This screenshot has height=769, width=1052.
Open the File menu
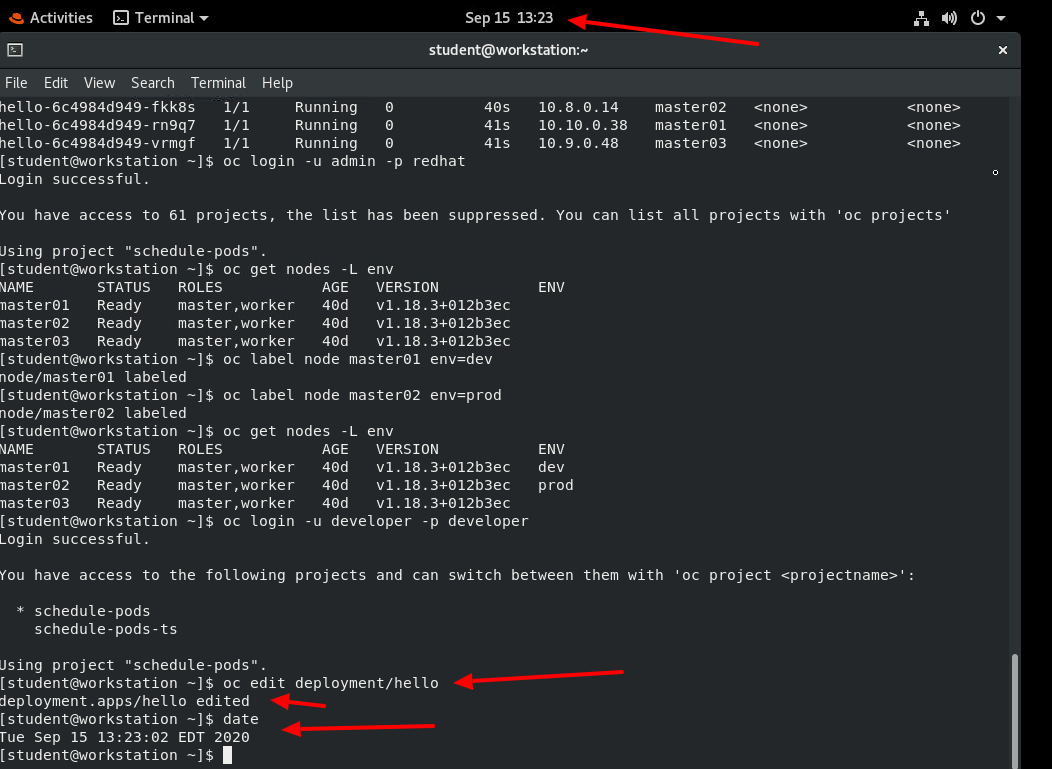tap(16, 83)
